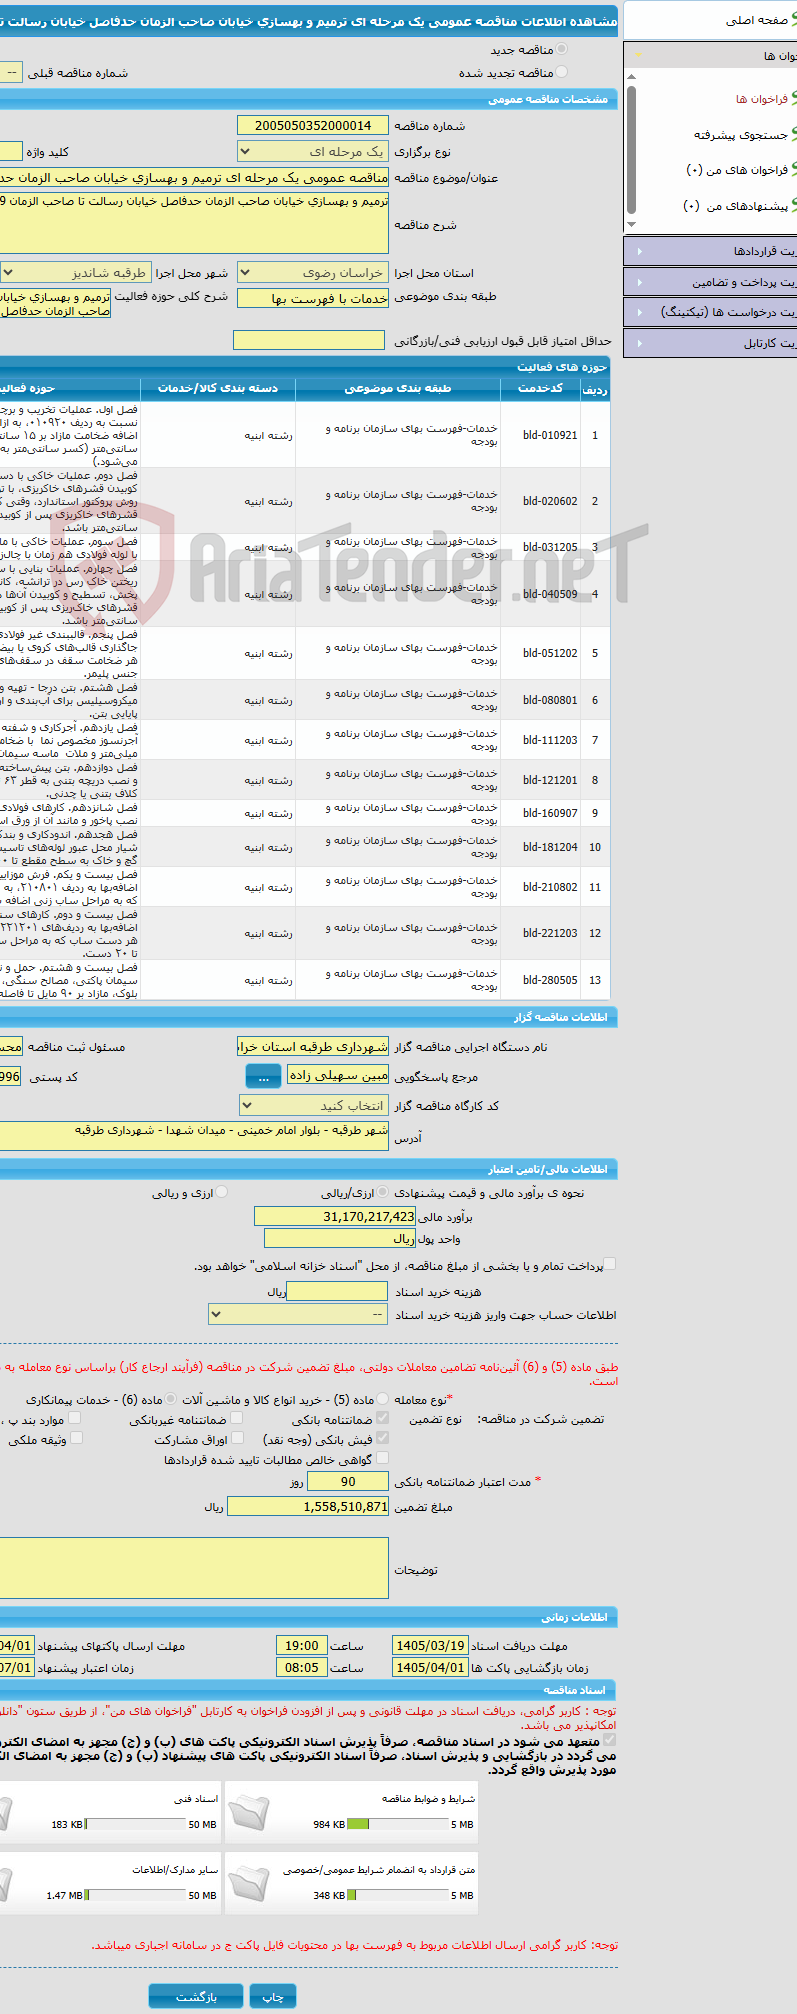This screenshot has height=2014, width=797.
Task: Click the سایر مدارک/اطلاعات document label
Action: coord(175,1869)
